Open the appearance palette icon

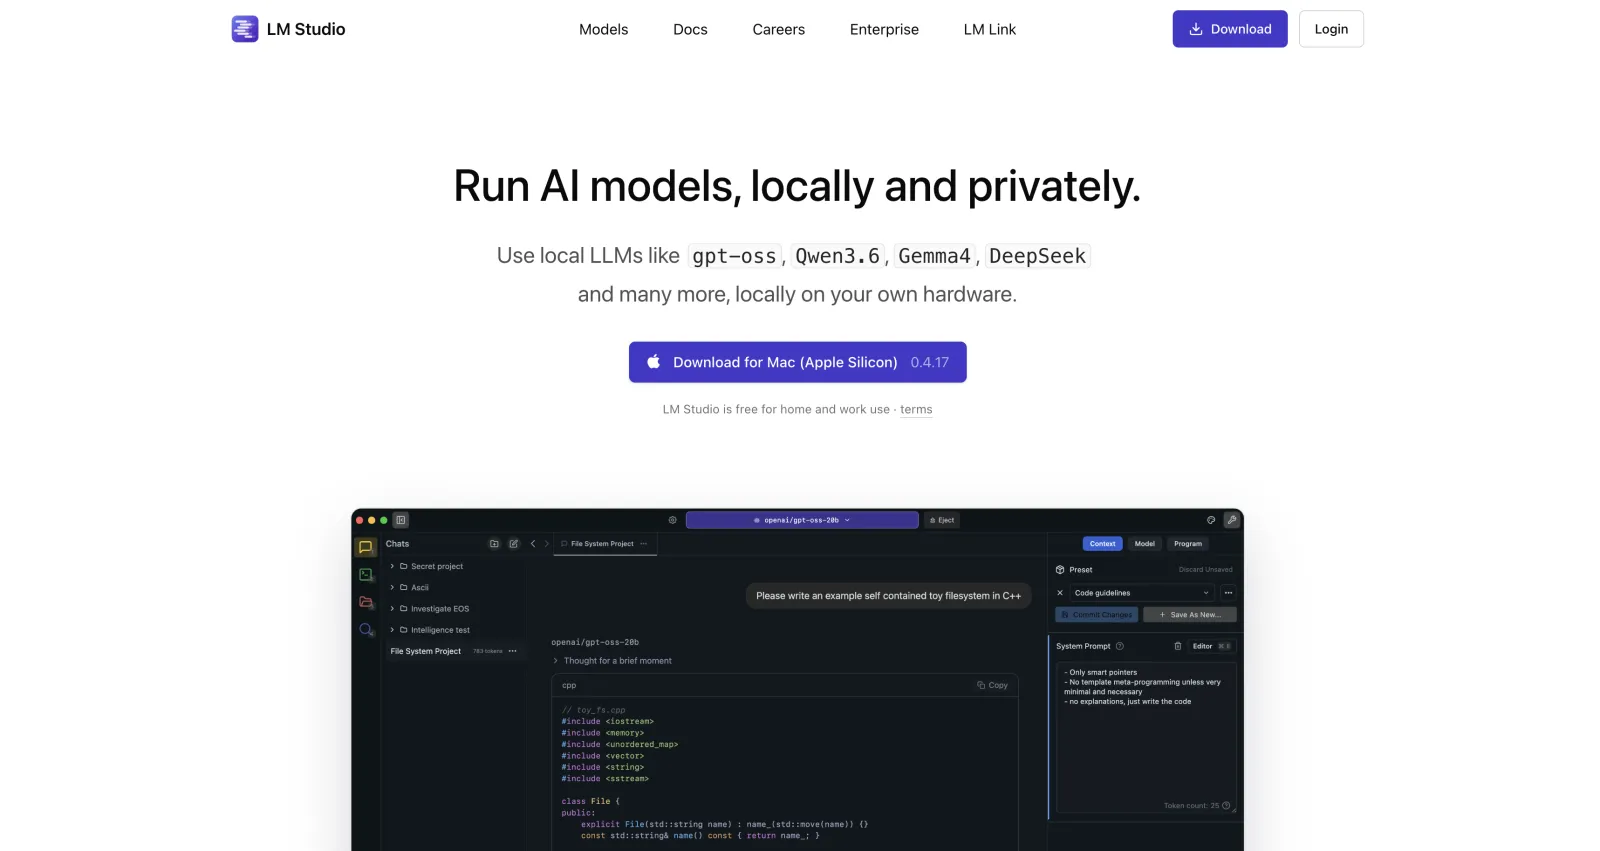[x=1211, y=520]
